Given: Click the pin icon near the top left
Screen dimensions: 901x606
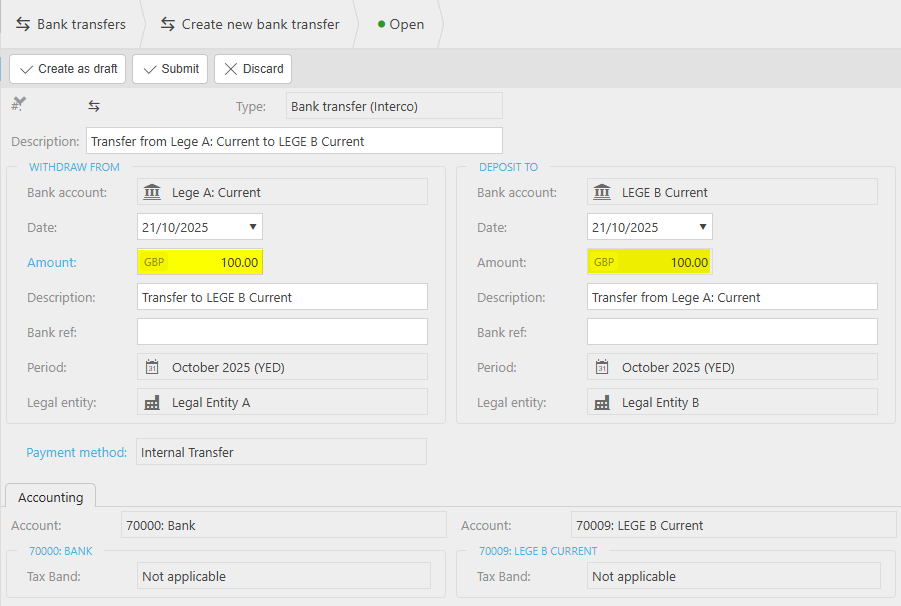Looking at the screenshot, I should coord(18,105).
